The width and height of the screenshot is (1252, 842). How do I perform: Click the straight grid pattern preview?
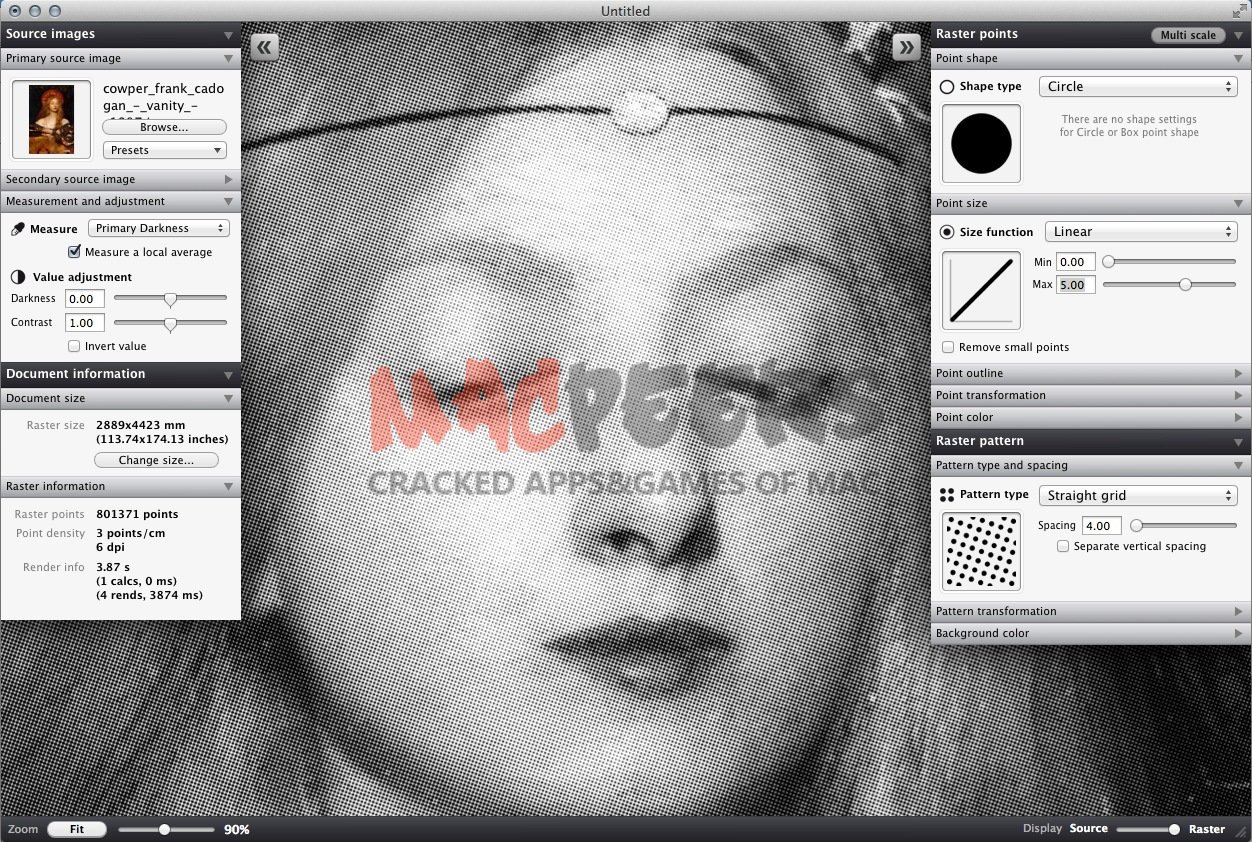(x=981, y=551)
